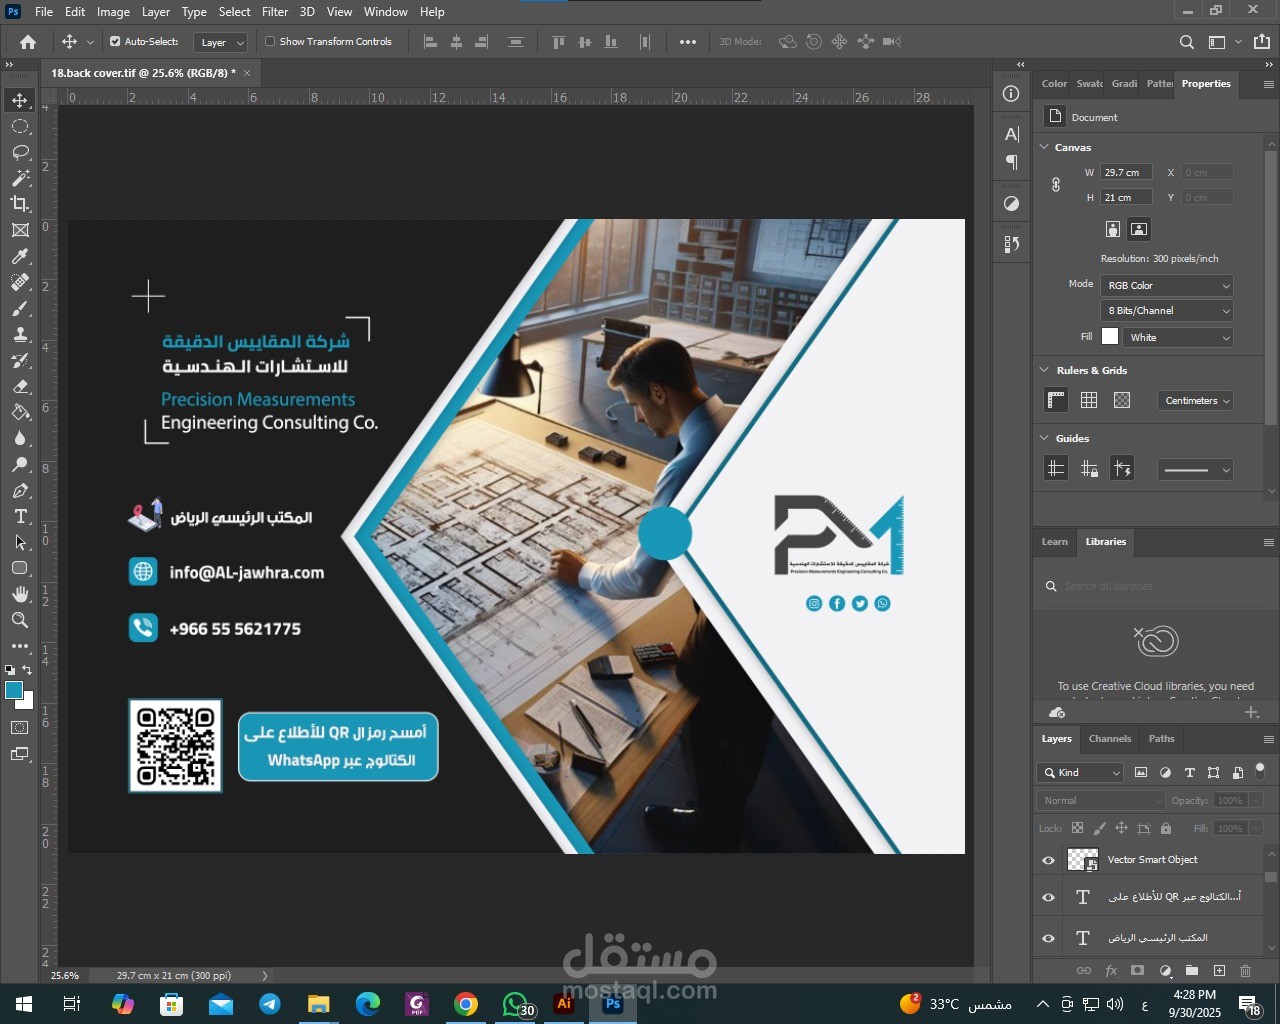1280x1024 pixels.
Task: Open the Centimeters units dropdown
Action: click(1196, 401)
